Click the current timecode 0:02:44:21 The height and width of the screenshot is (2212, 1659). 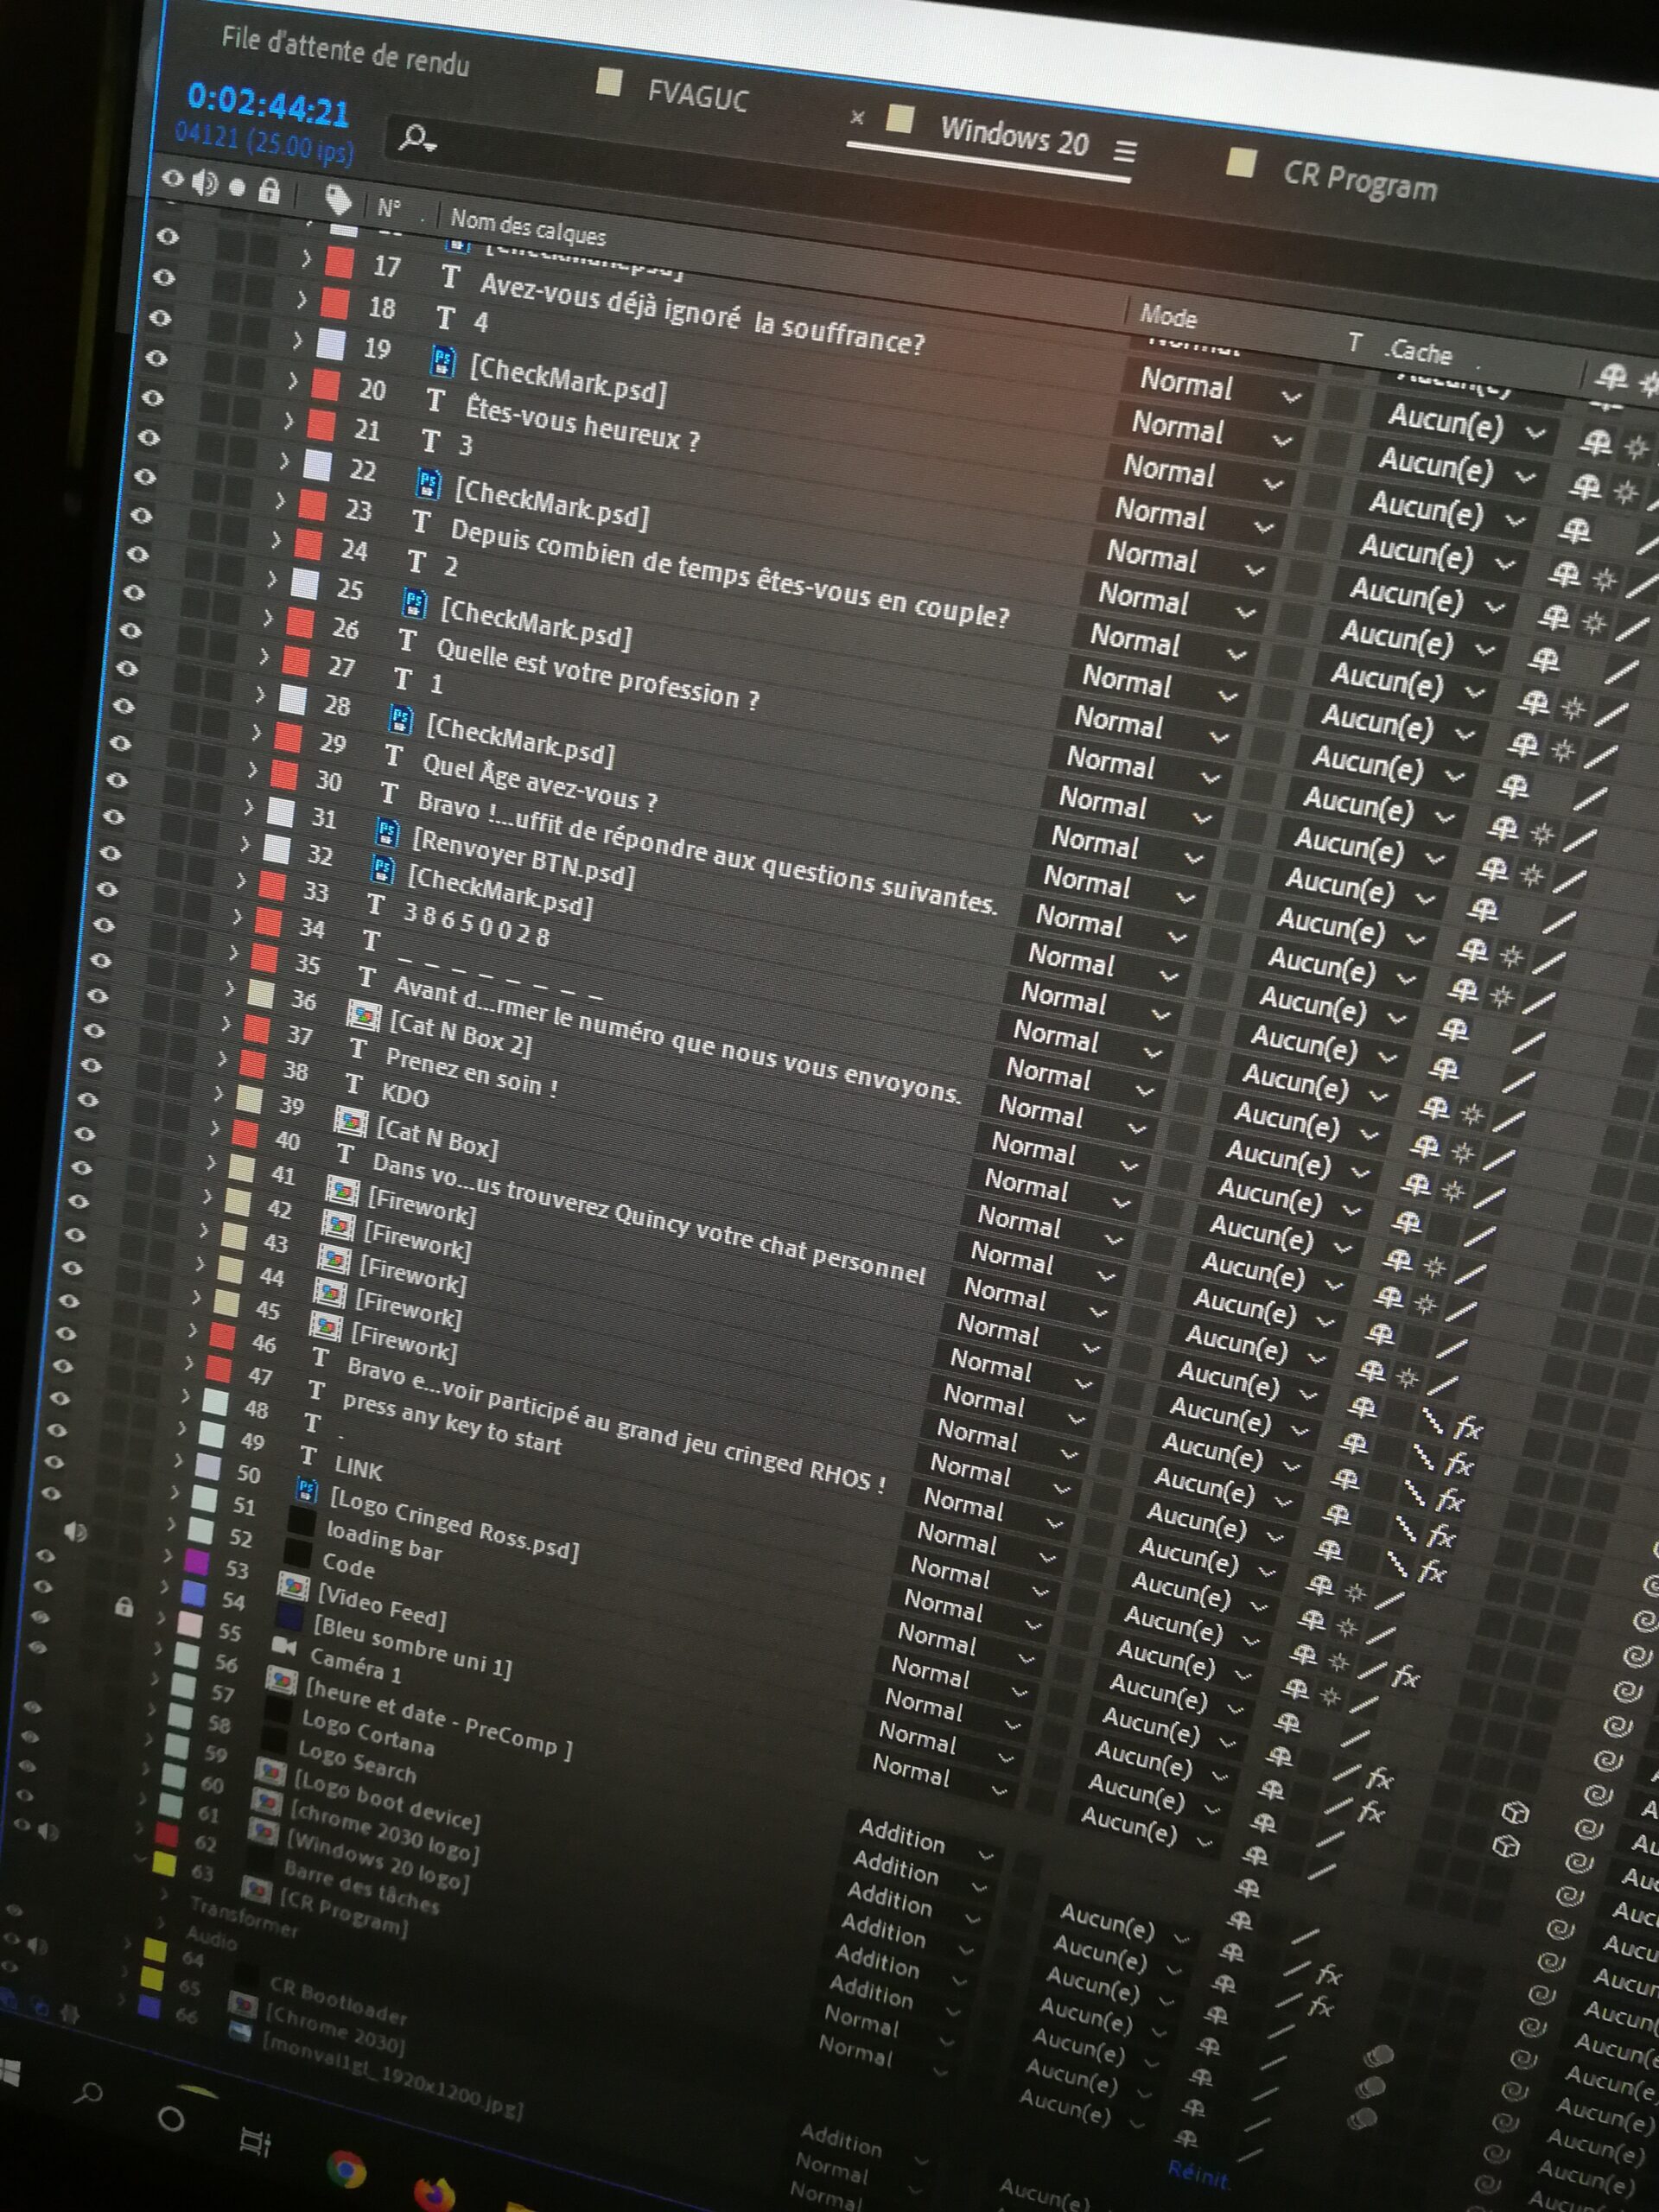[x=267, y=106]
